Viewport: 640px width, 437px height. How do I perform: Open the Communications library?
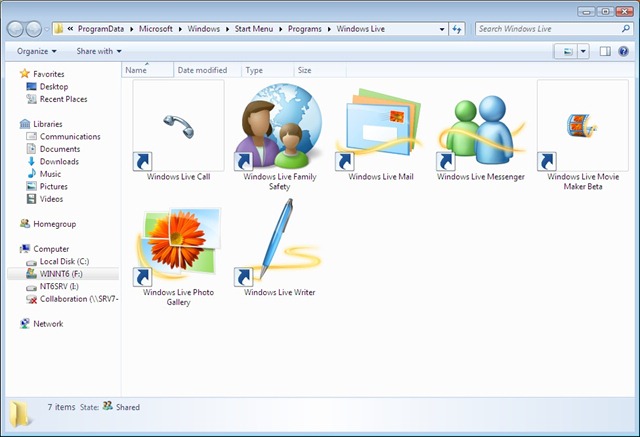(x=70, y=137)
